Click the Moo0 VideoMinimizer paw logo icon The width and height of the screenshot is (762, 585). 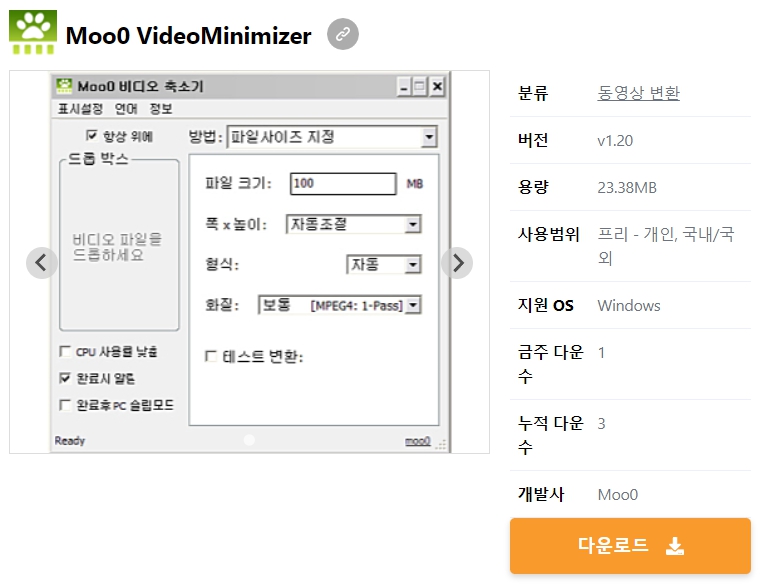point(33,32)
